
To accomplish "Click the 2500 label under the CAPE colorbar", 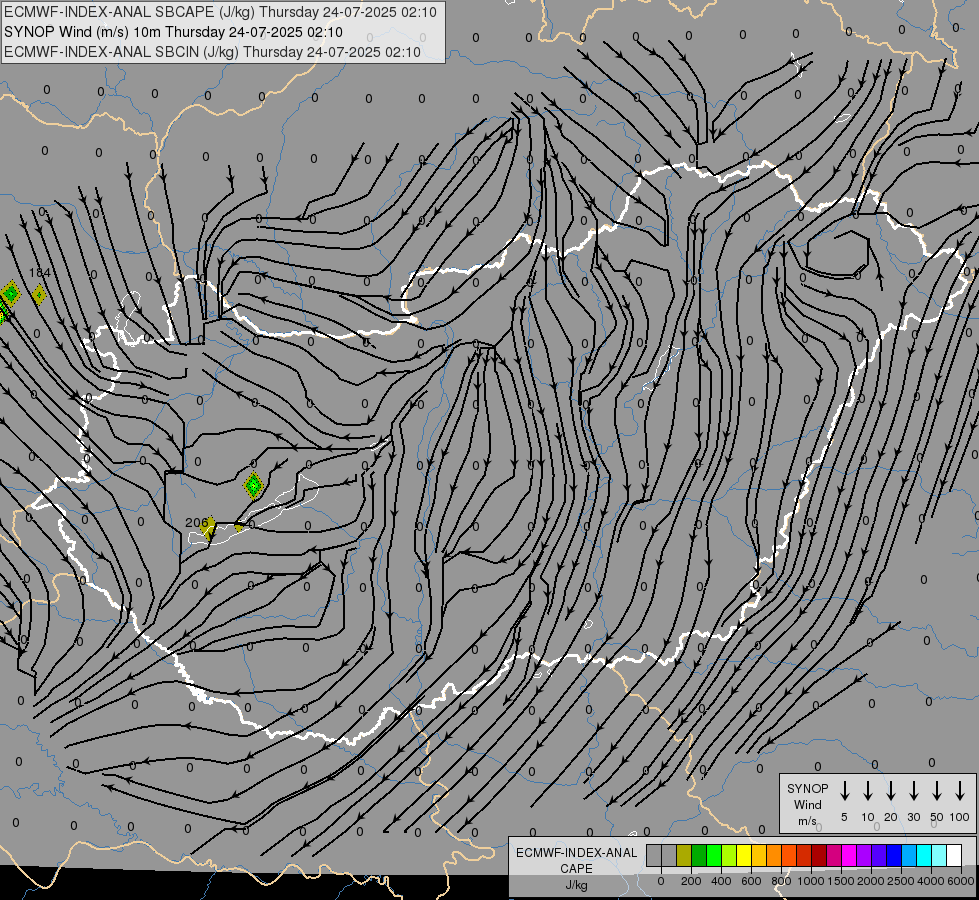I will click(901, 881).
